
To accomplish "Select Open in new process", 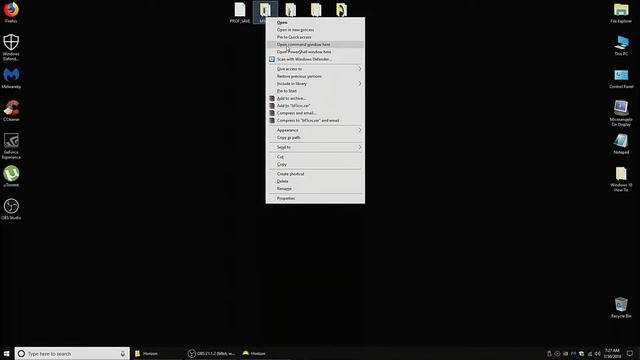I will 315,30.
